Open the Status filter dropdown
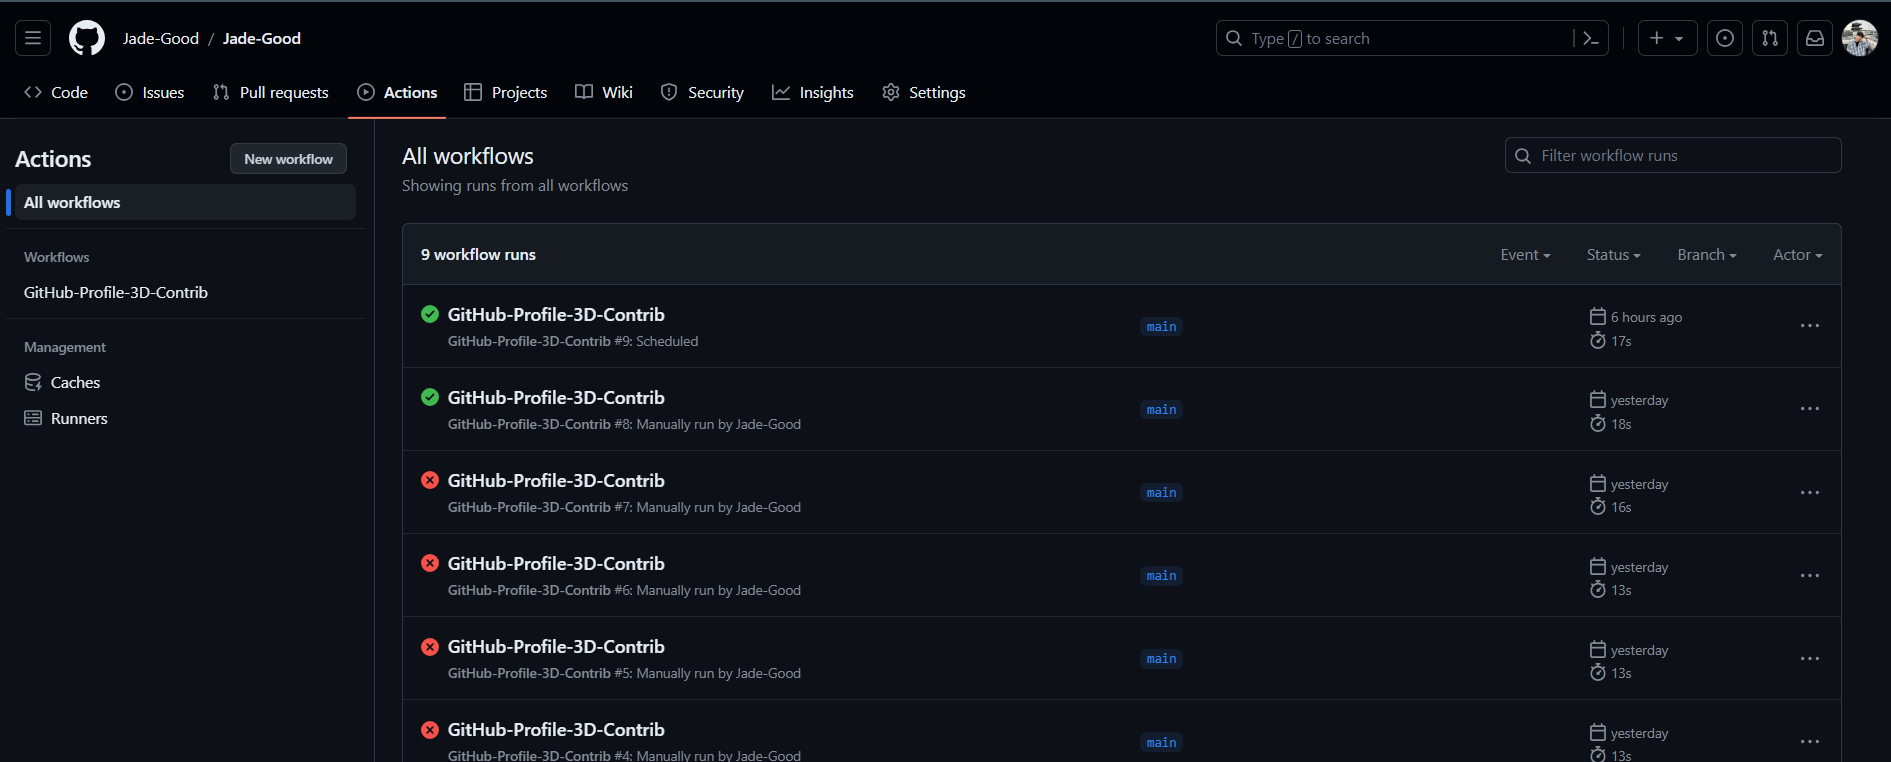1891x762 pixels. tap(1613, 255)
